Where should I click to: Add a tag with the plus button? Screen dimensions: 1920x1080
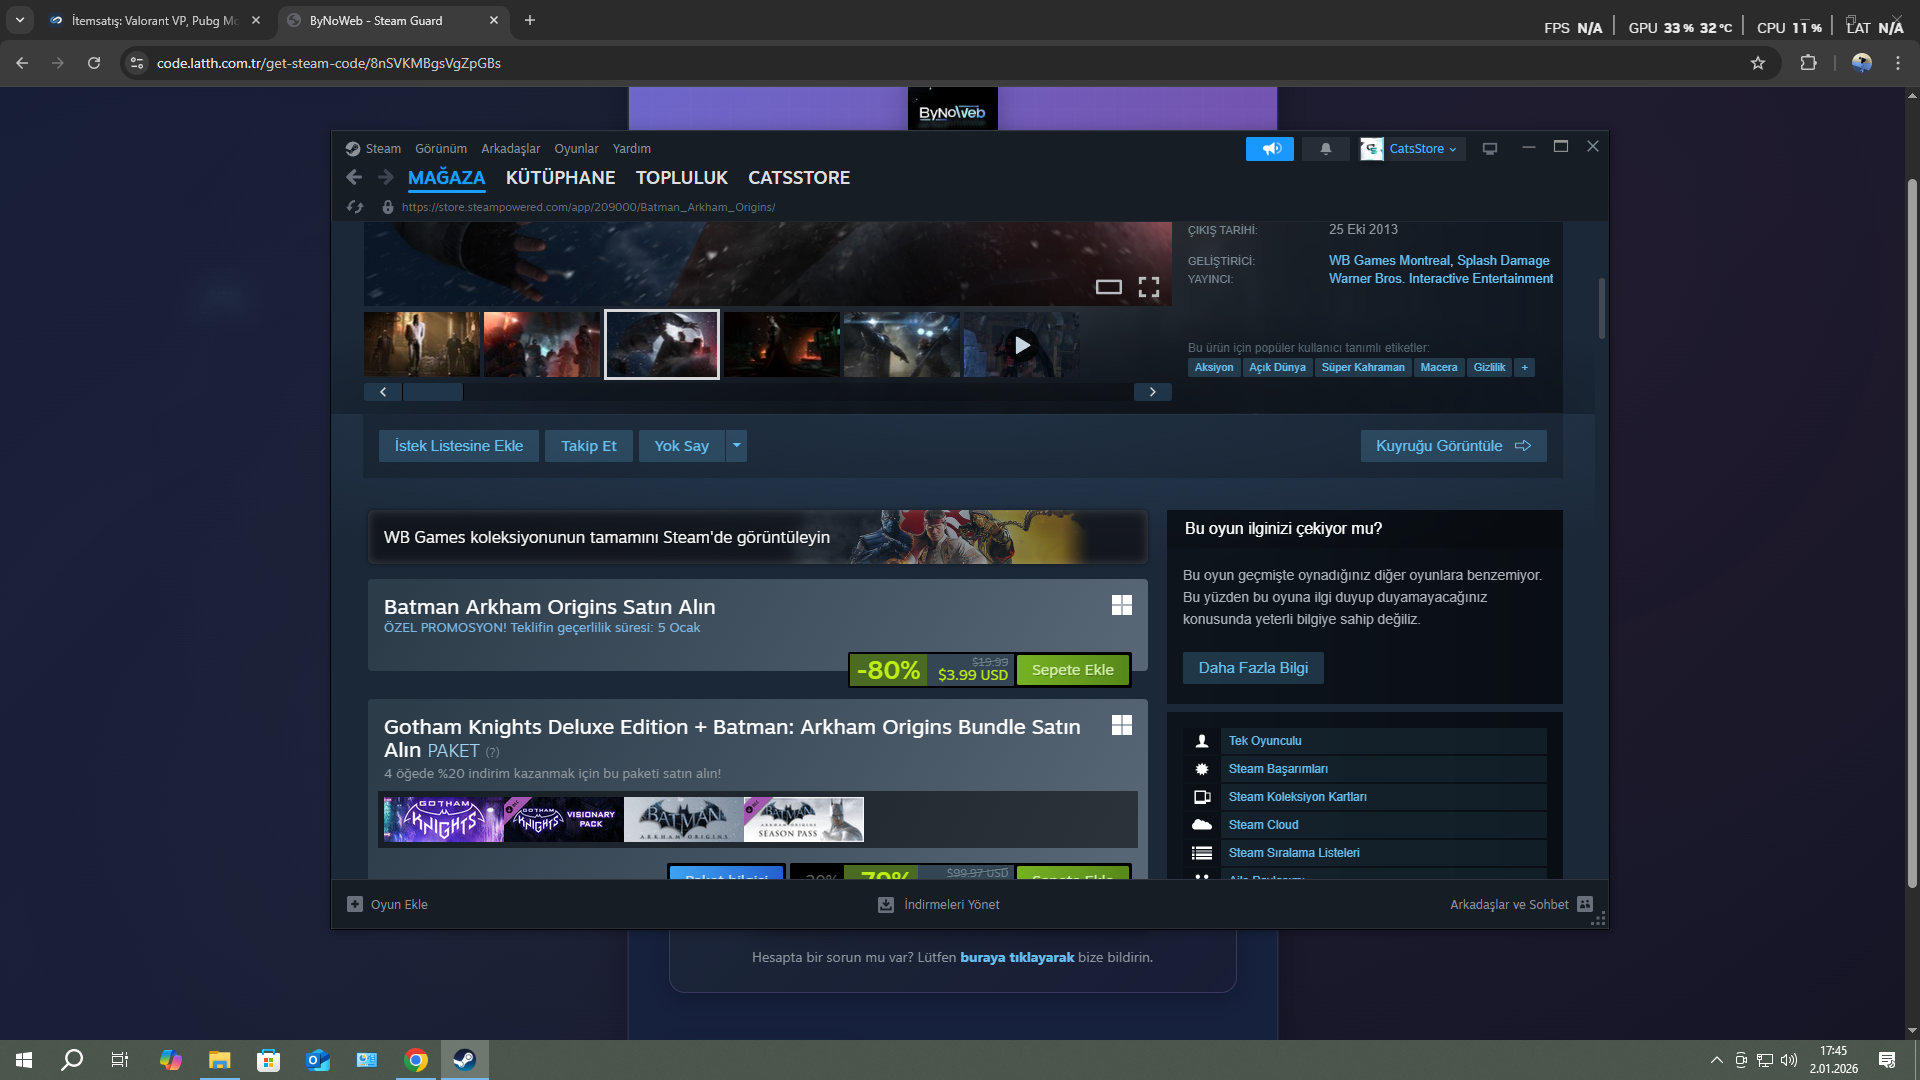coord(1525,367)
